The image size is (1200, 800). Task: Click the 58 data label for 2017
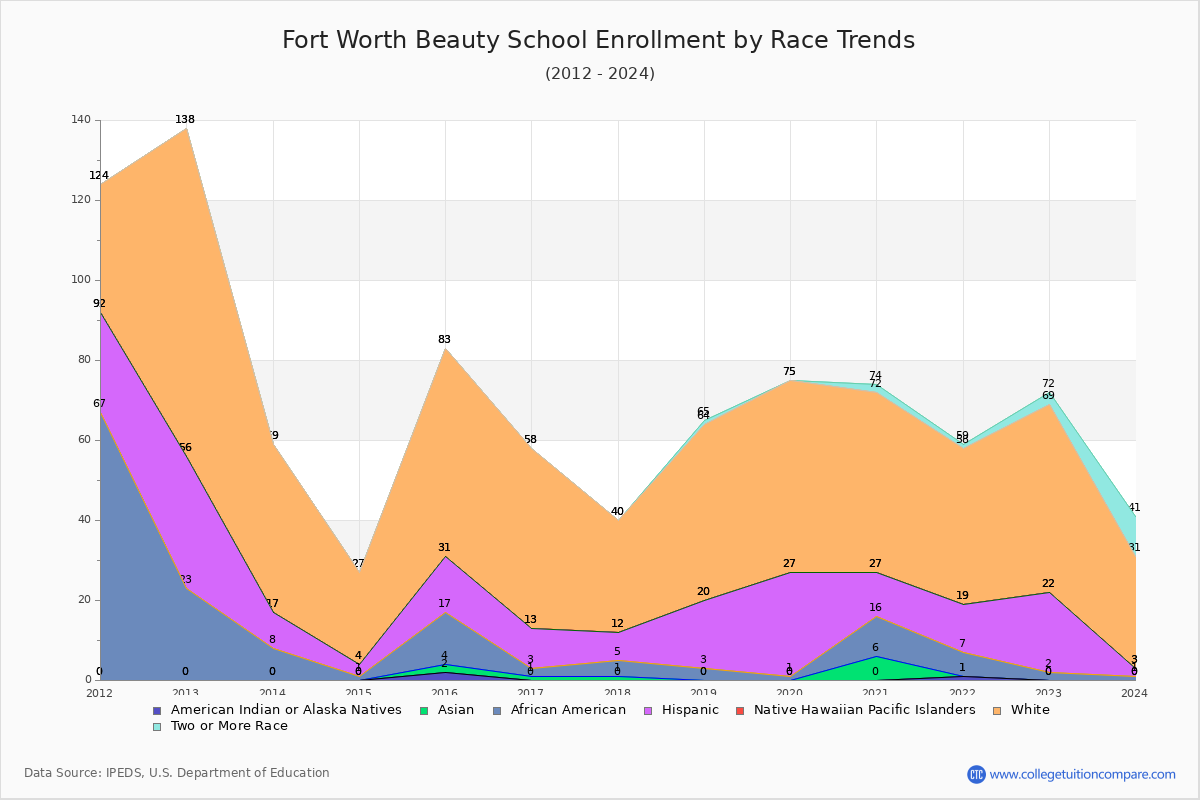[530, 440]
